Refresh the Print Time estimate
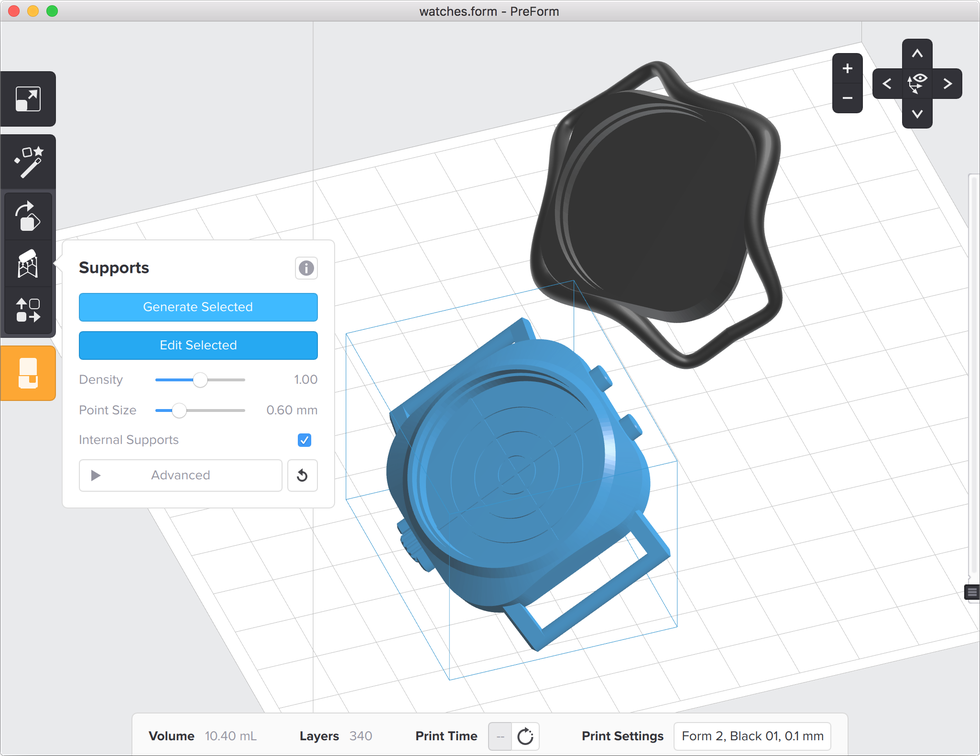 click(524, 736)
